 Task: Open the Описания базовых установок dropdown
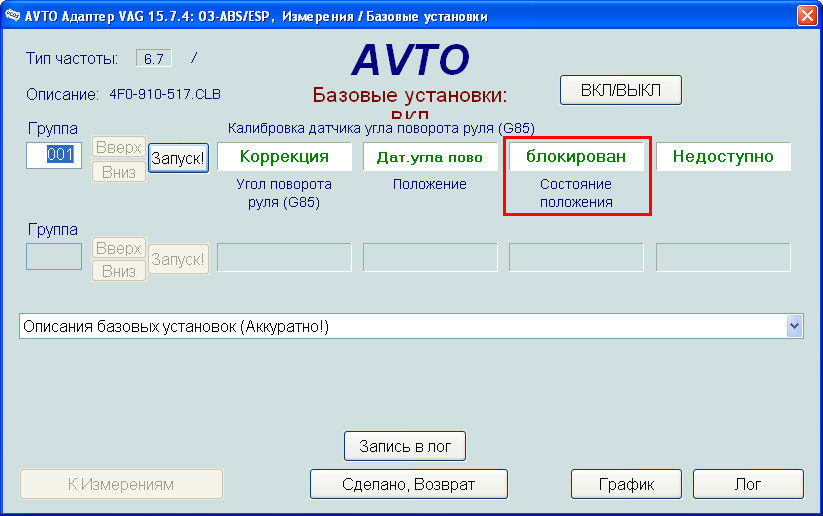click(x=411, y=327)
